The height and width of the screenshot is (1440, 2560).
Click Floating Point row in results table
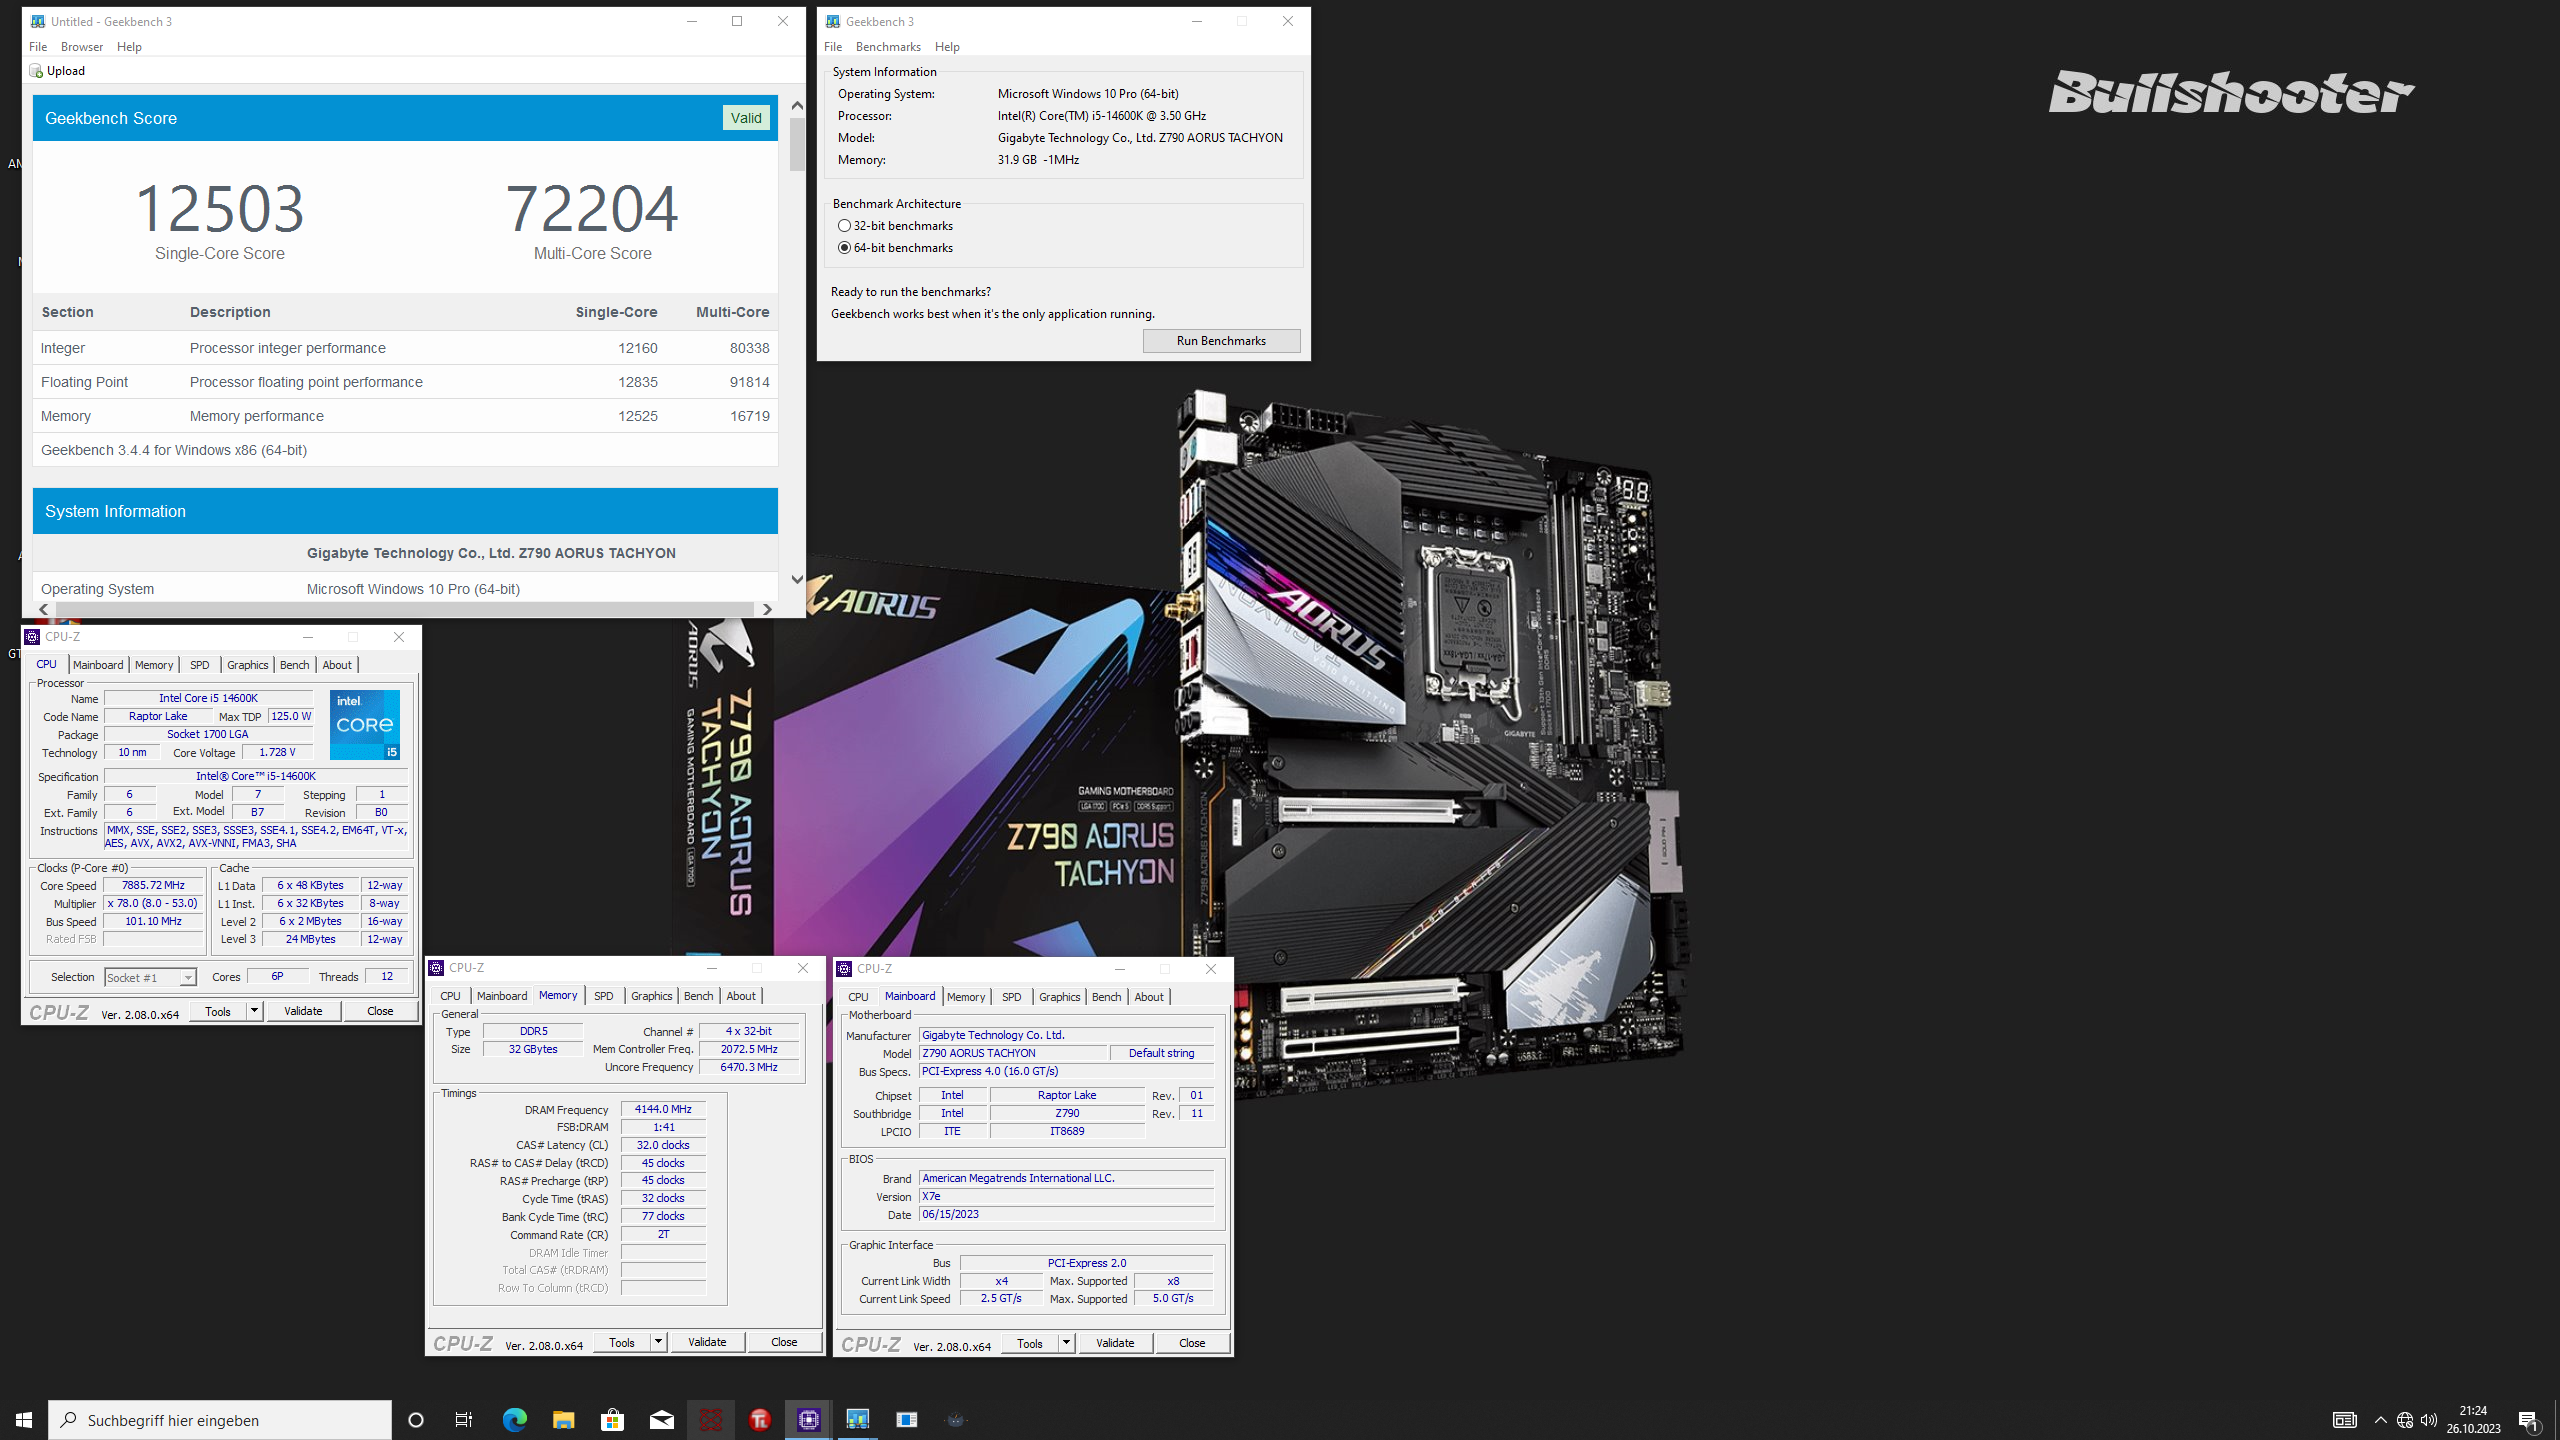(405, 382)
